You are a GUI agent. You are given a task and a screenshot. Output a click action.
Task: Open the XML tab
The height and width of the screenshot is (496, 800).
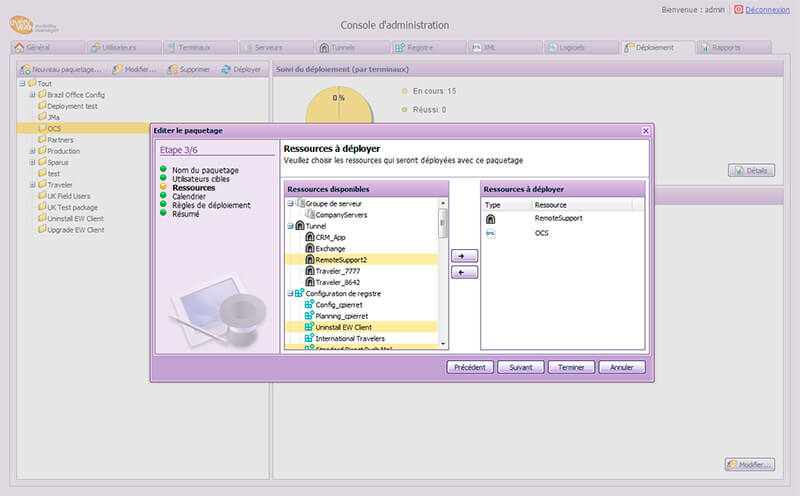click(506, 47)
